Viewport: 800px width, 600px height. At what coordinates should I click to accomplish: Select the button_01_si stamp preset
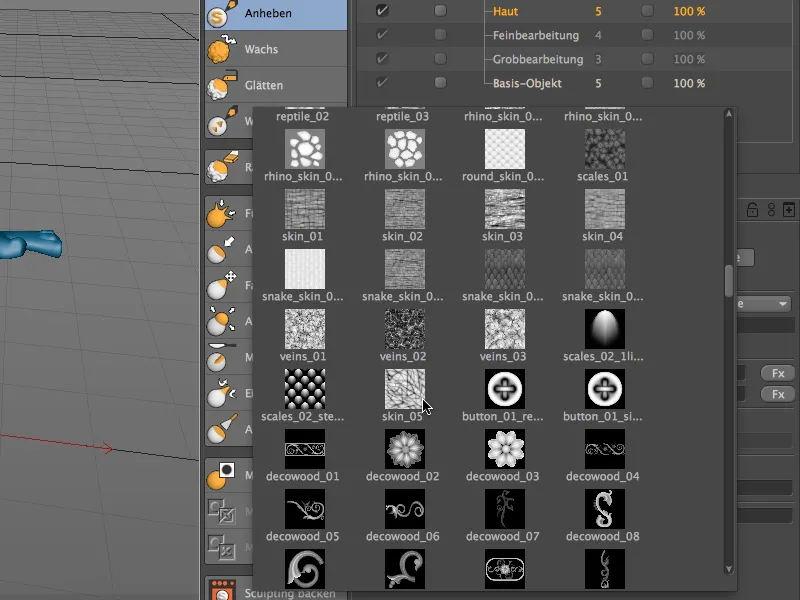[605, 389]
